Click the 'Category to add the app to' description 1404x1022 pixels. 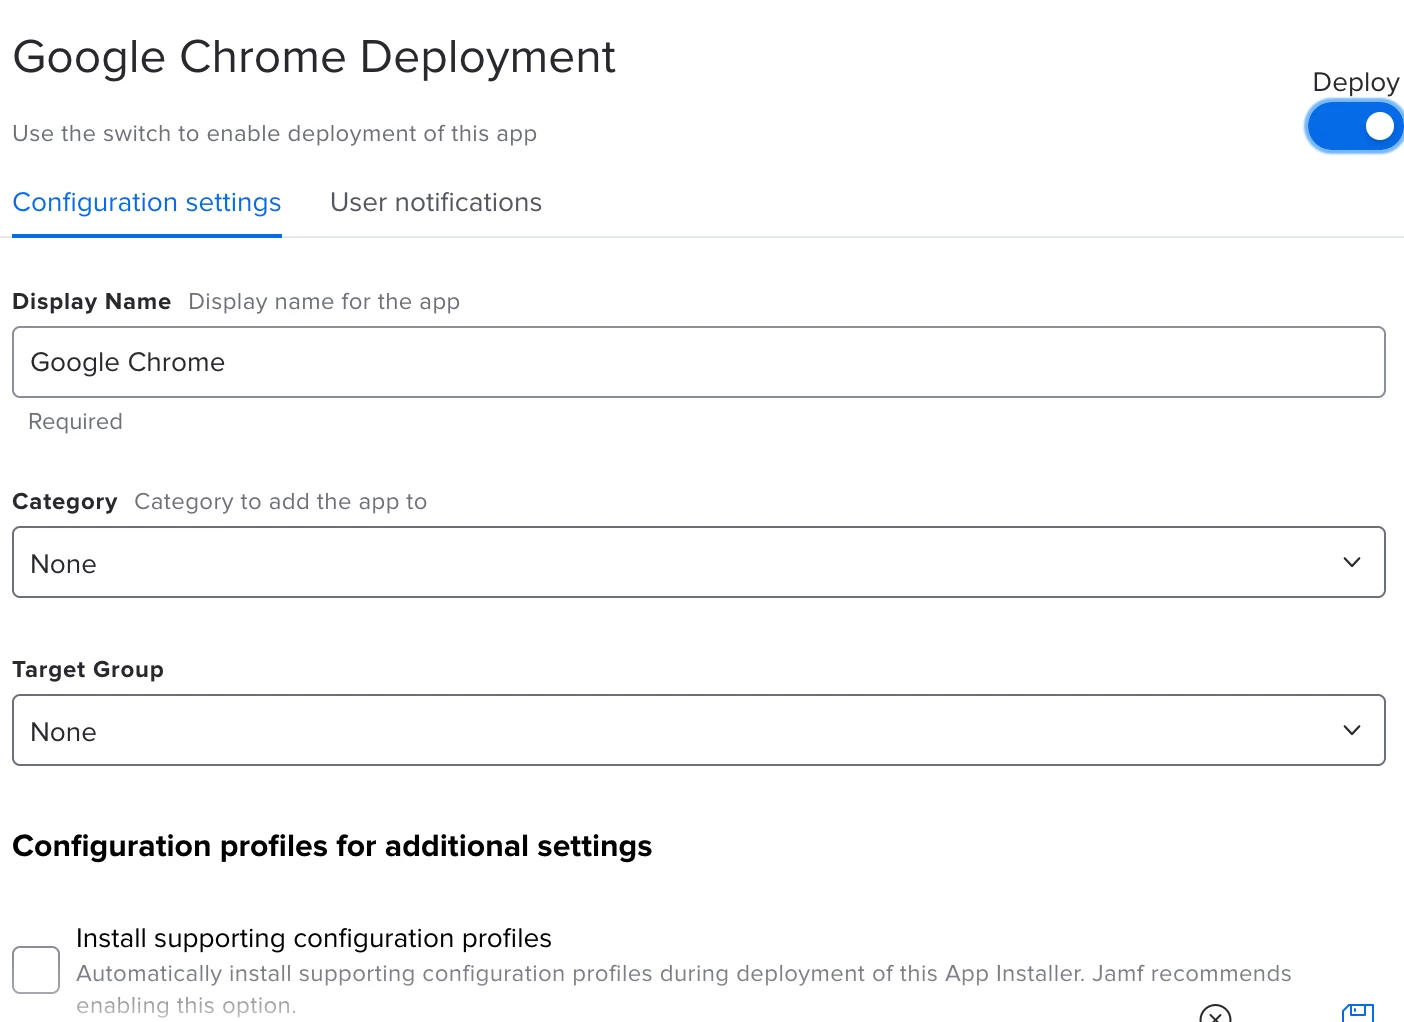pos(281,502)
